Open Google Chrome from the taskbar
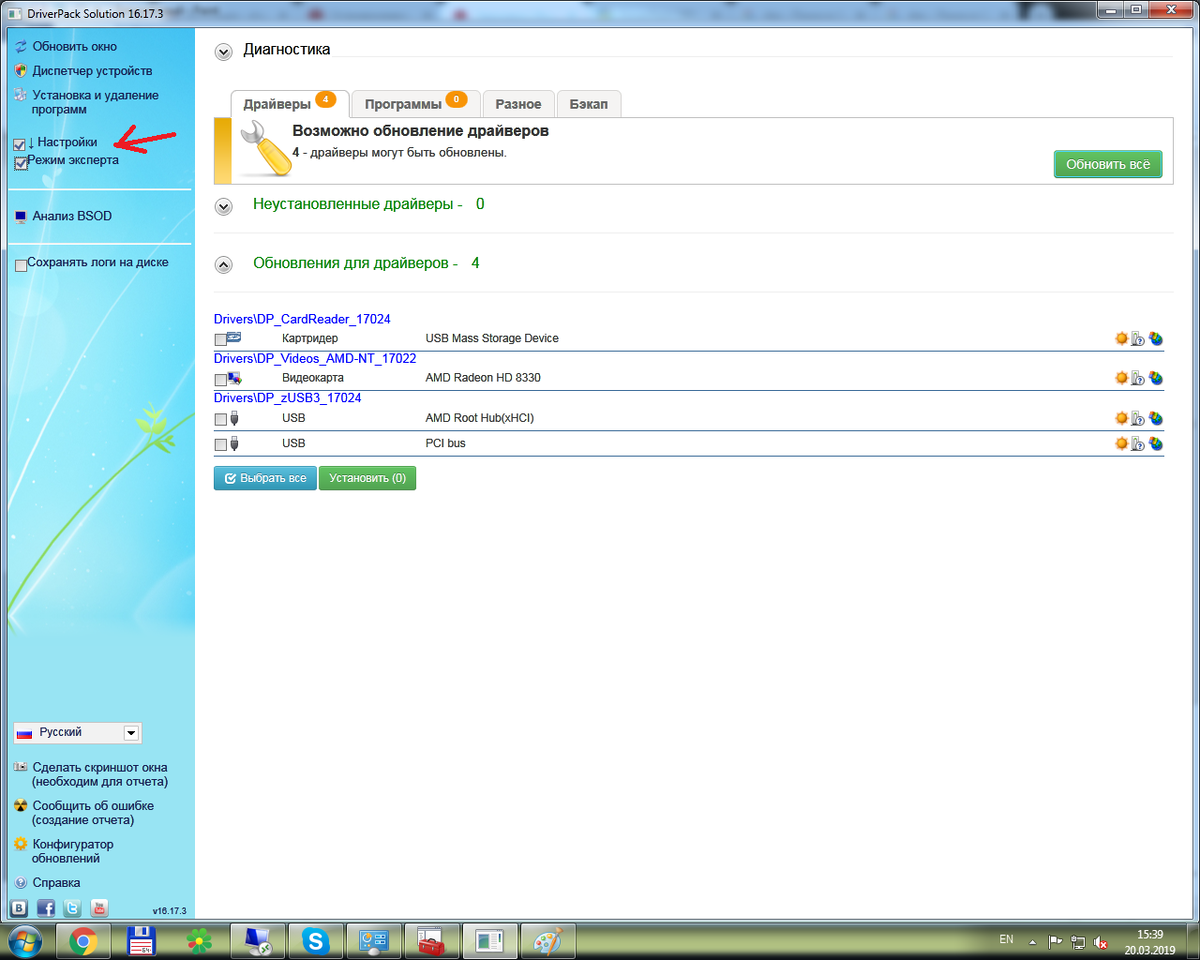 point(83,941)
